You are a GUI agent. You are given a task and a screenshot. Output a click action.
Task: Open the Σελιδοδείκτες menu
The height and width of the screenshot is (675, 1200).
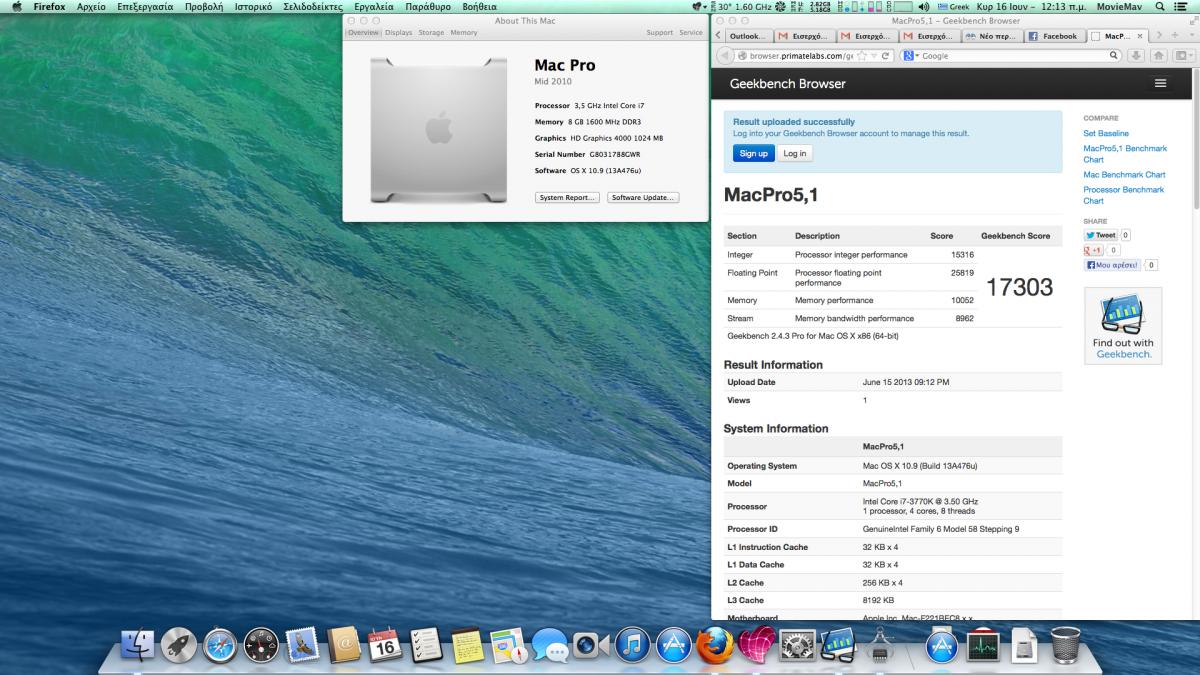(312, 6)
